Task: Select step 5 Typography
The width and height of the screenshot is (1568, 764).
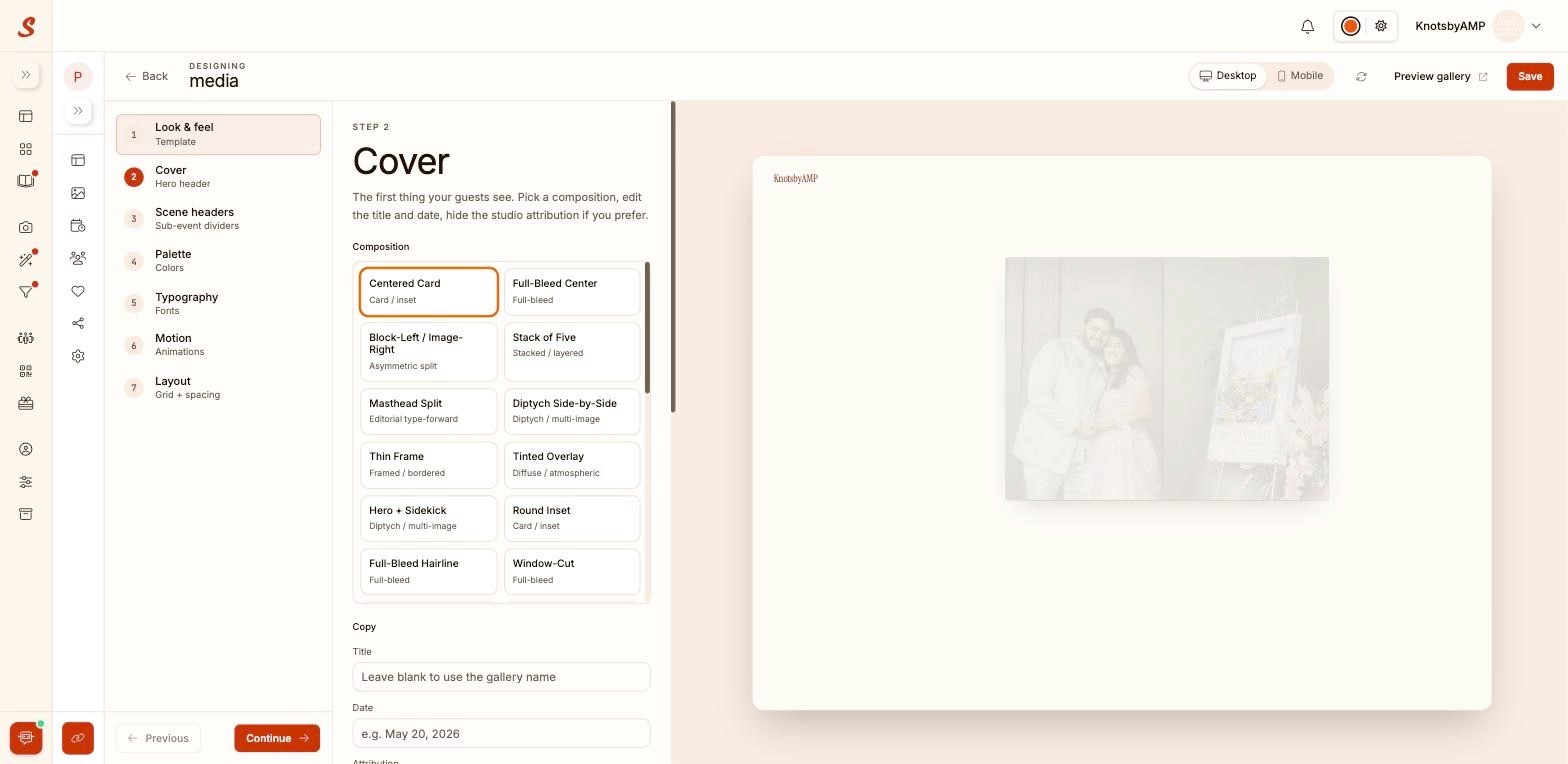Action: click(x=218, y=303)
